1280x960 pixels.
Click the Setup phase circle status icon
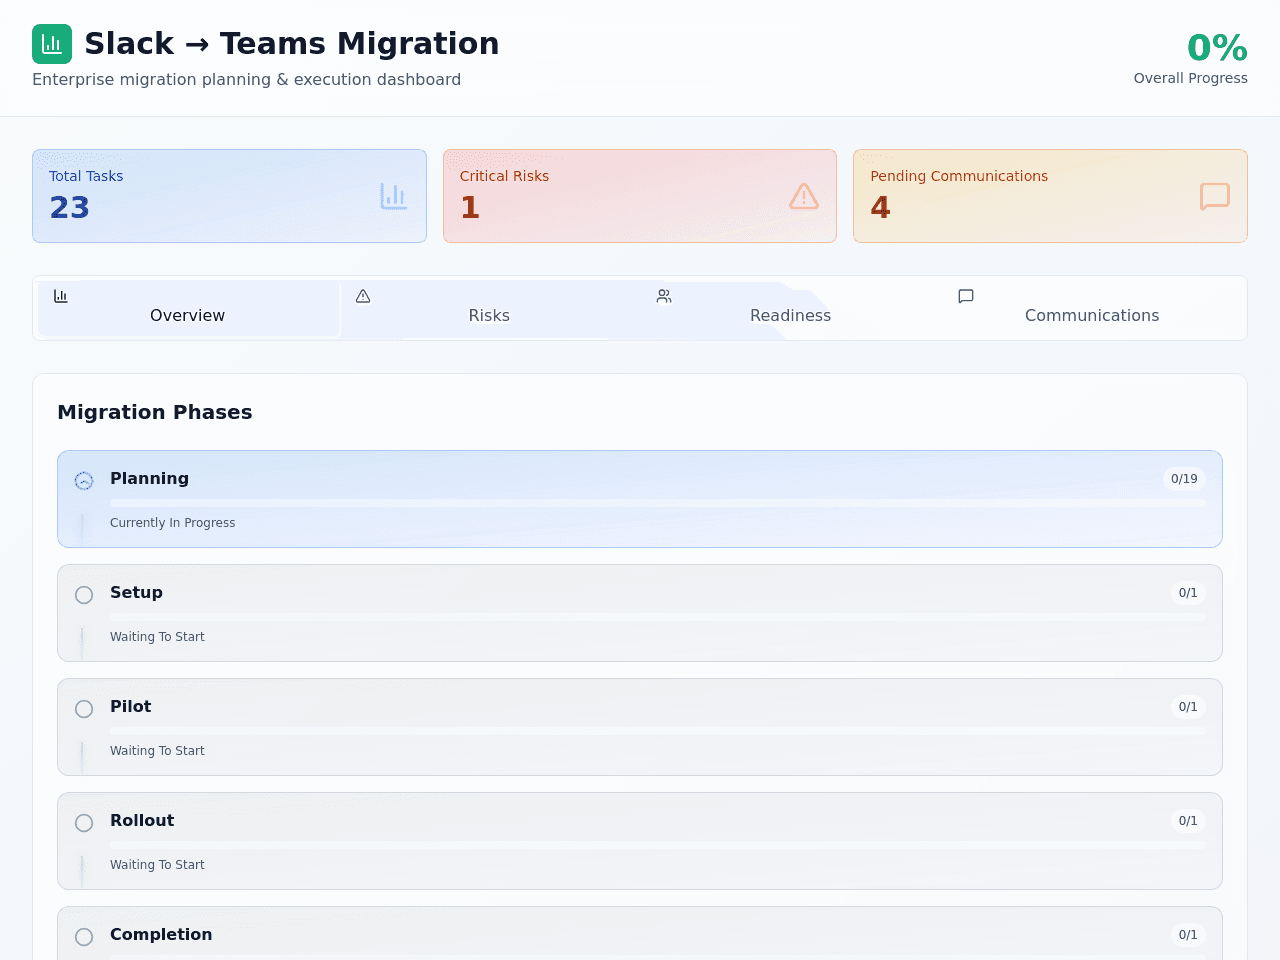[x=84, y=595]
